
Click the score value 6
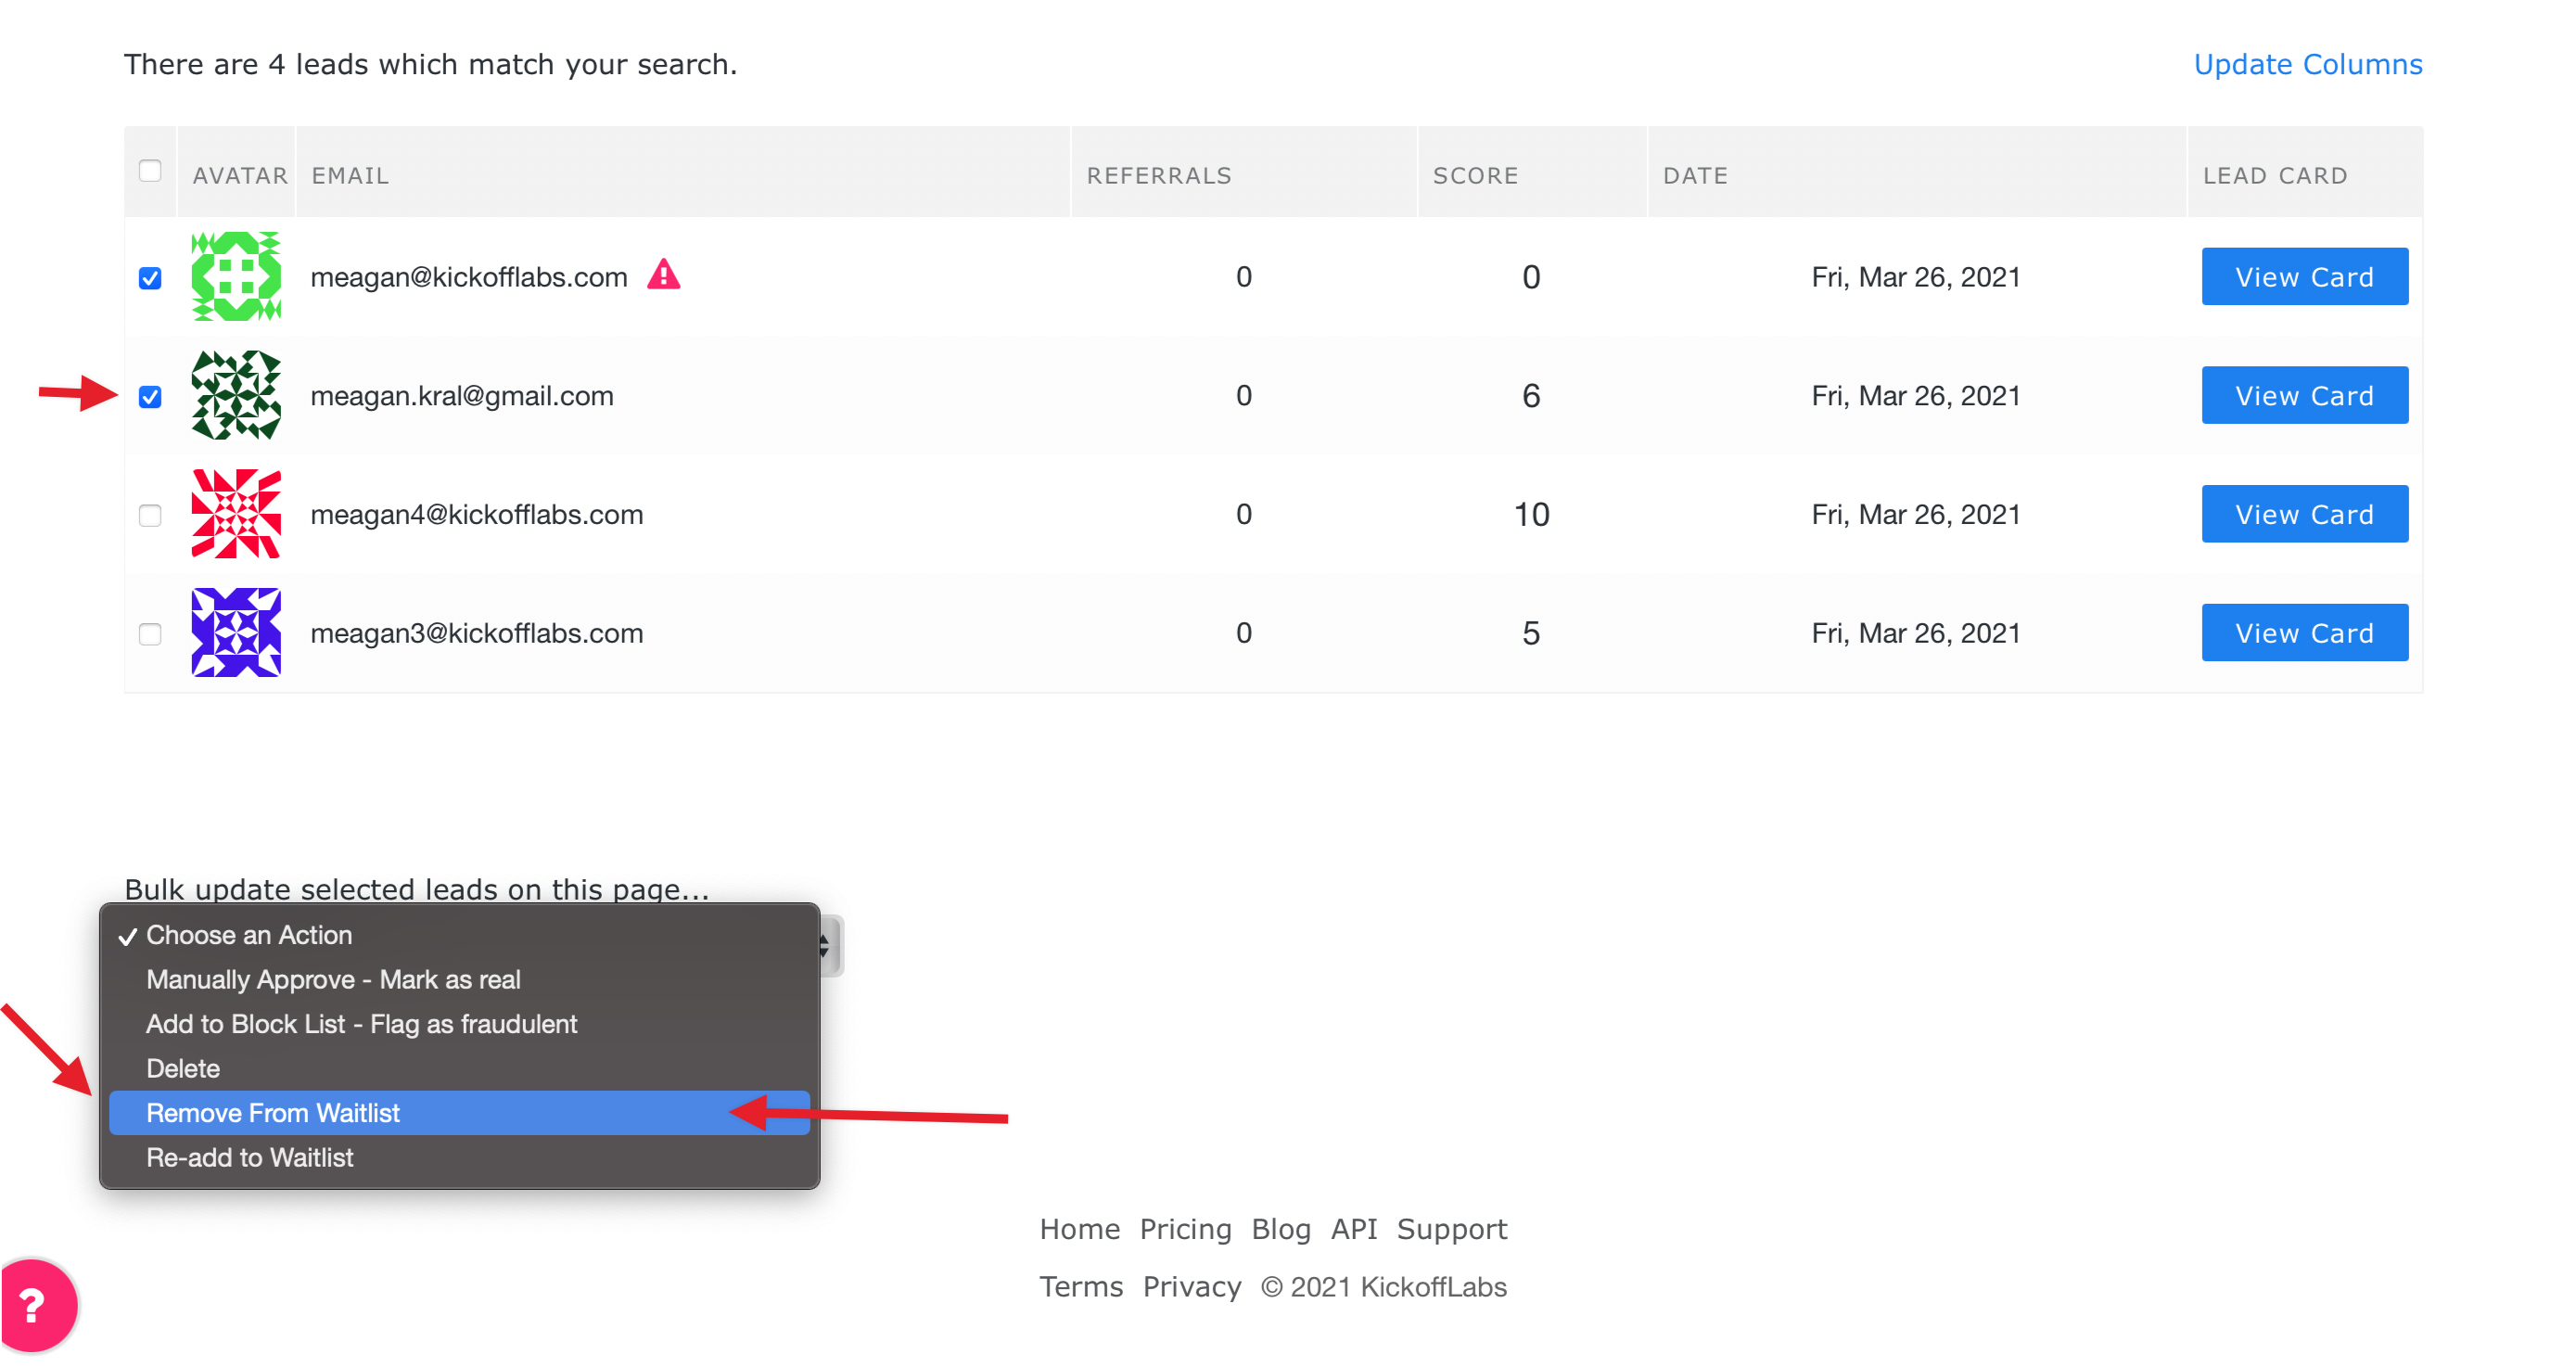coord(1531,395)
